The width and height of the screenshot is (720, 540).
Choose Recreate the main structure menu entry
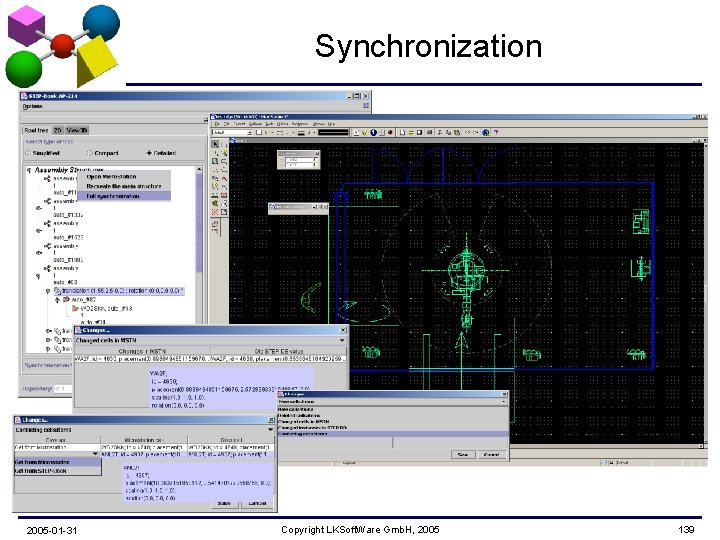pyautogui.click(x=124, y=186)
